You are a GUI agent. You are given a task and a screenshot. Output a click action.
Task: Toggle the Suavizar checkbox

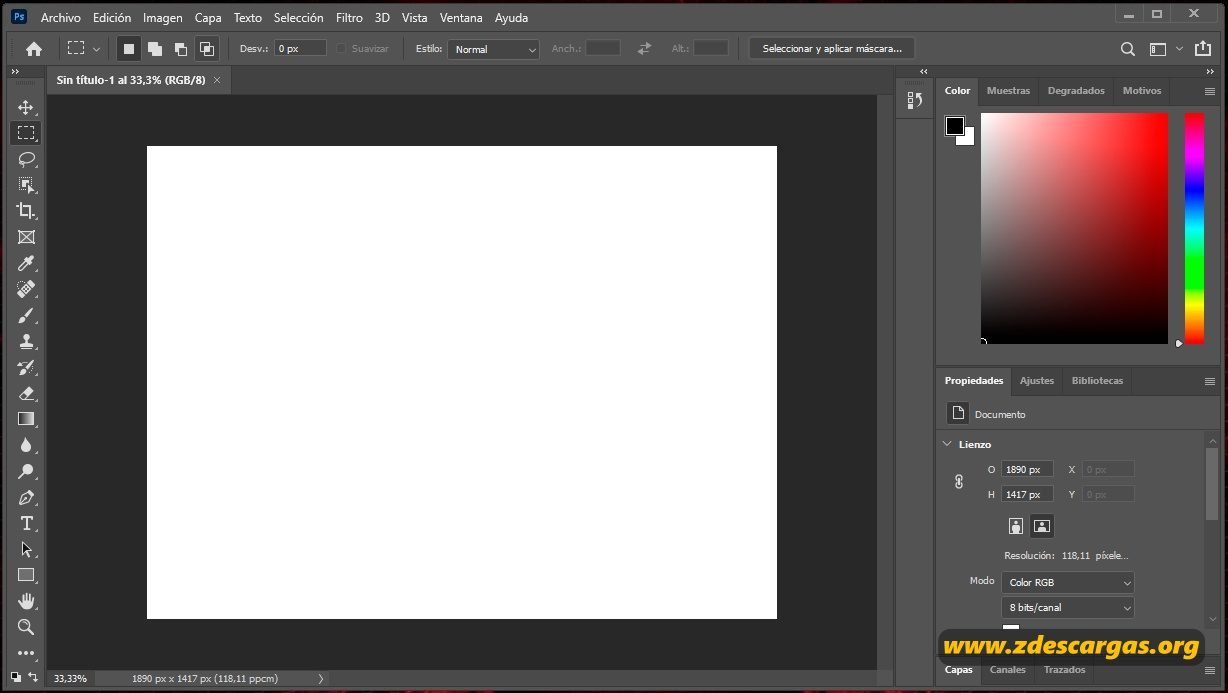341,48
